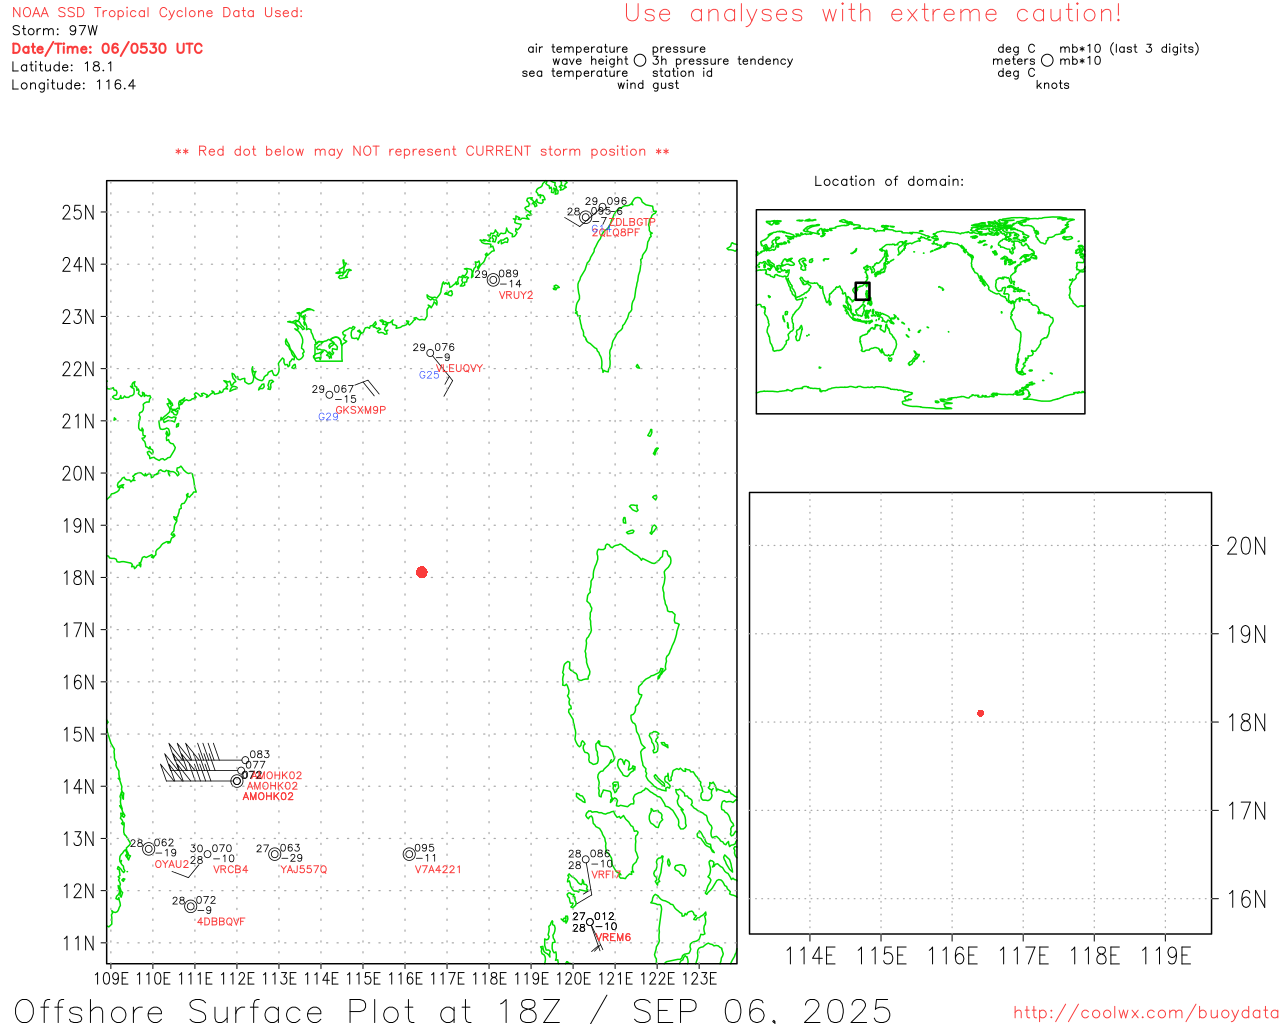The height and width of the screenshot is (1024, 1280).
Task: Click the blue gust label G29
Action: tap(328, 417)
